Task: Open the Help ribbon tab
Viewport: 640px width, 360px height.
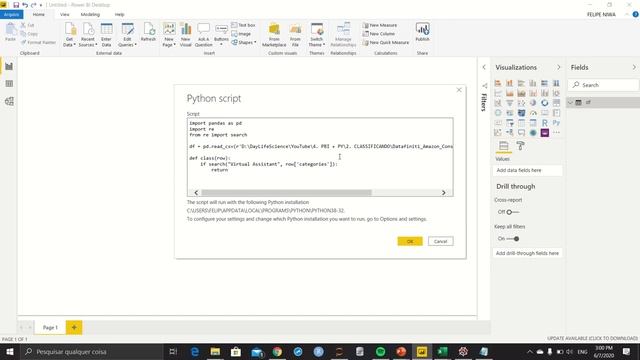Action: pyautogui.click(x=119, y=14)
